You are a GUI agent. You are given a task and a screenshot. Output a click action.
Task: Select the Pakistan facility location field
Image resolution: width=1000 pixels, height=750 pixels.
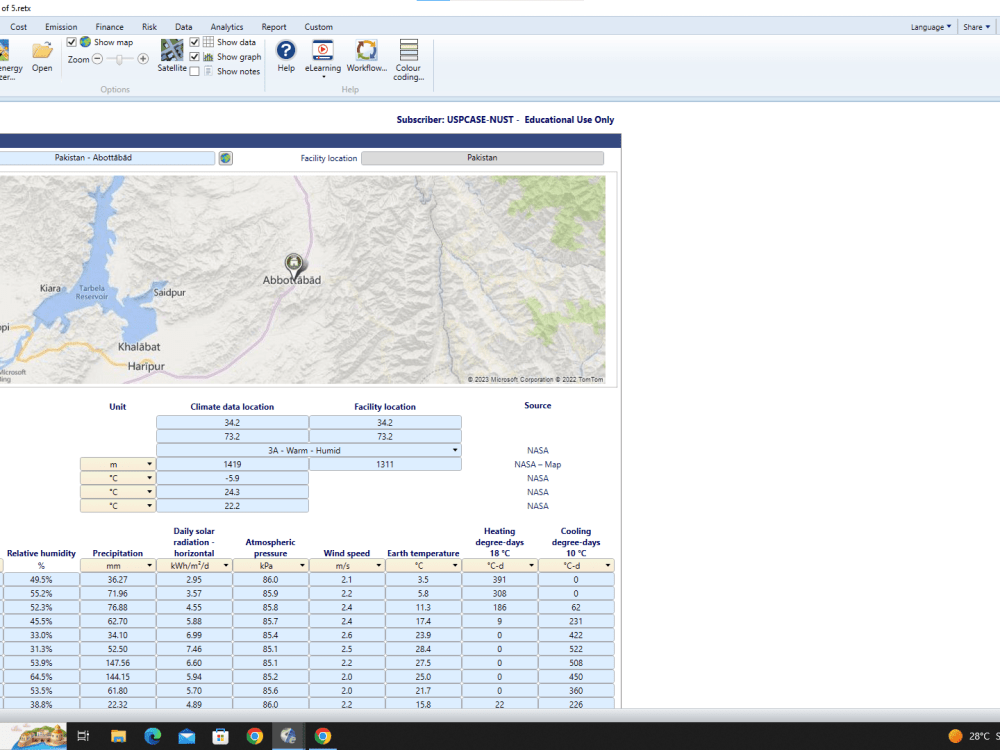484,157
